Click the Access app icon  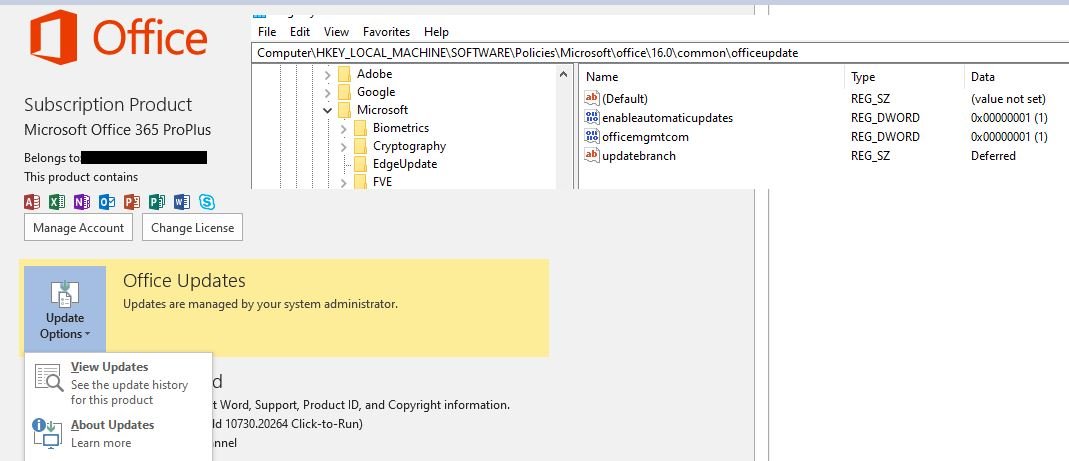tap(32, 202)
